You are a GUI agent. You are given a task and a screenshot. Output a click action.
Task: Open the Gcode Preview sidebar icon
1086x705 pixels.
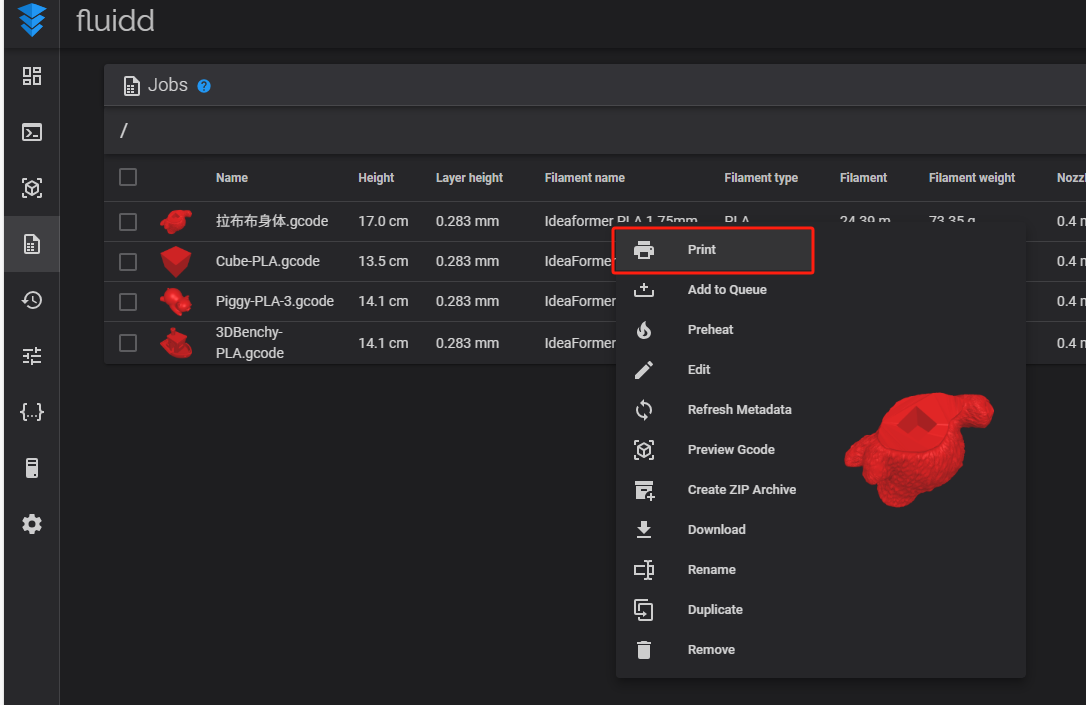click(32, 188)
